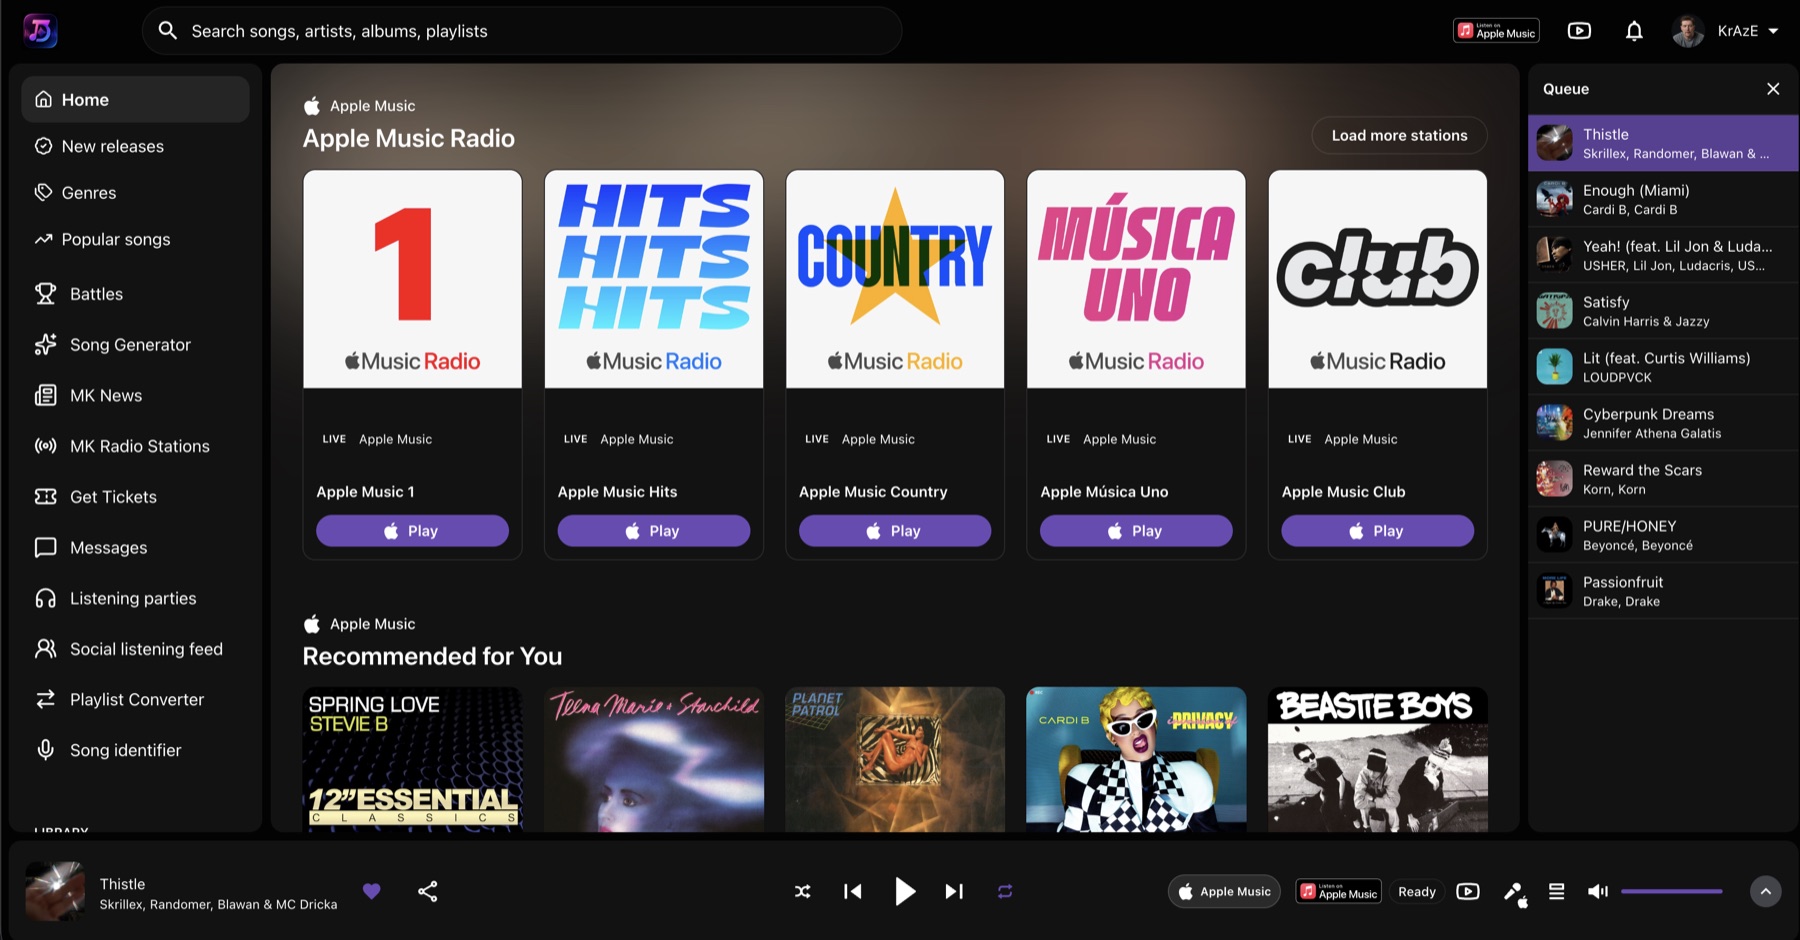Skip to previous track
Image resolution: width=1800 pixels, height=940 pixels.
pyautogui.click(x=853, y=891)
